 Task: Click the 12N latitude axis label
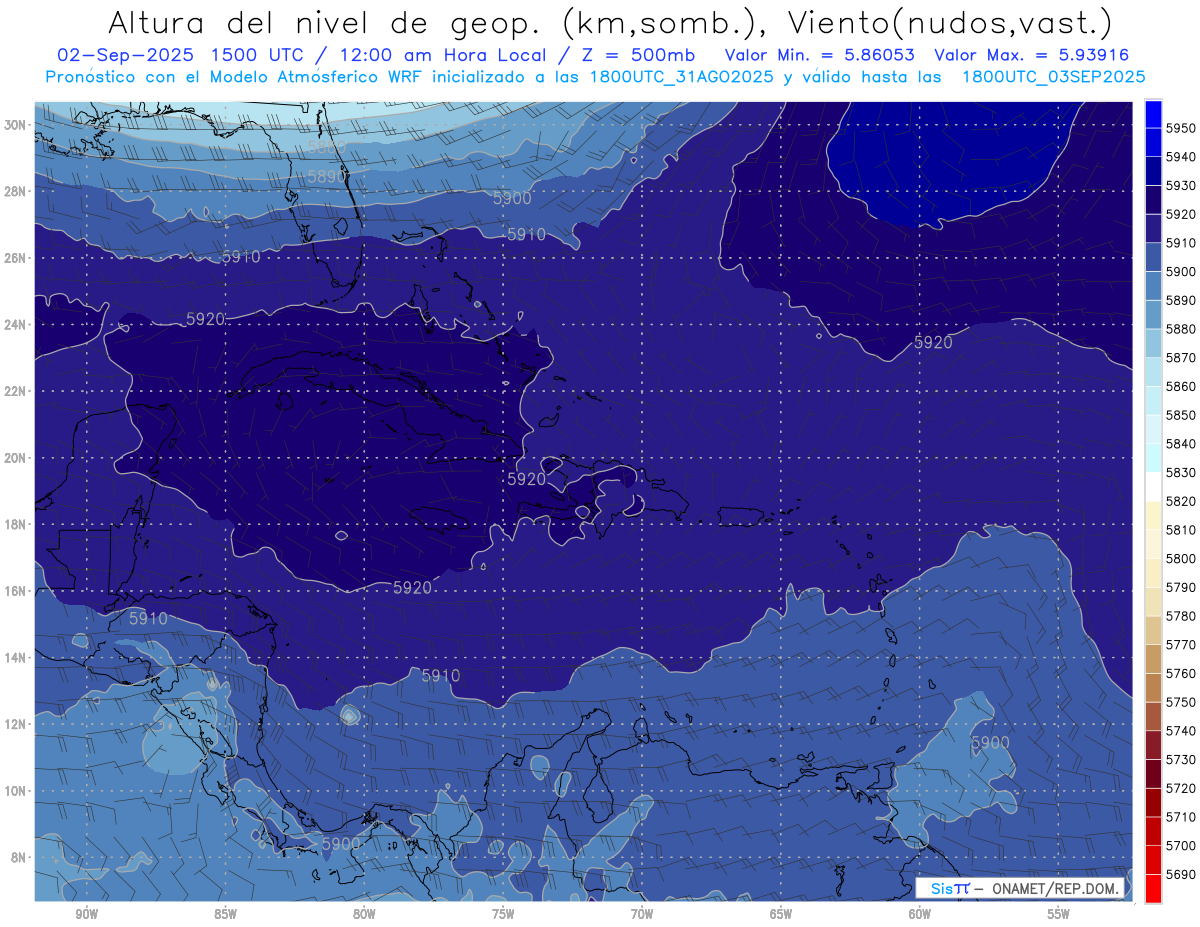coord(15,724)
